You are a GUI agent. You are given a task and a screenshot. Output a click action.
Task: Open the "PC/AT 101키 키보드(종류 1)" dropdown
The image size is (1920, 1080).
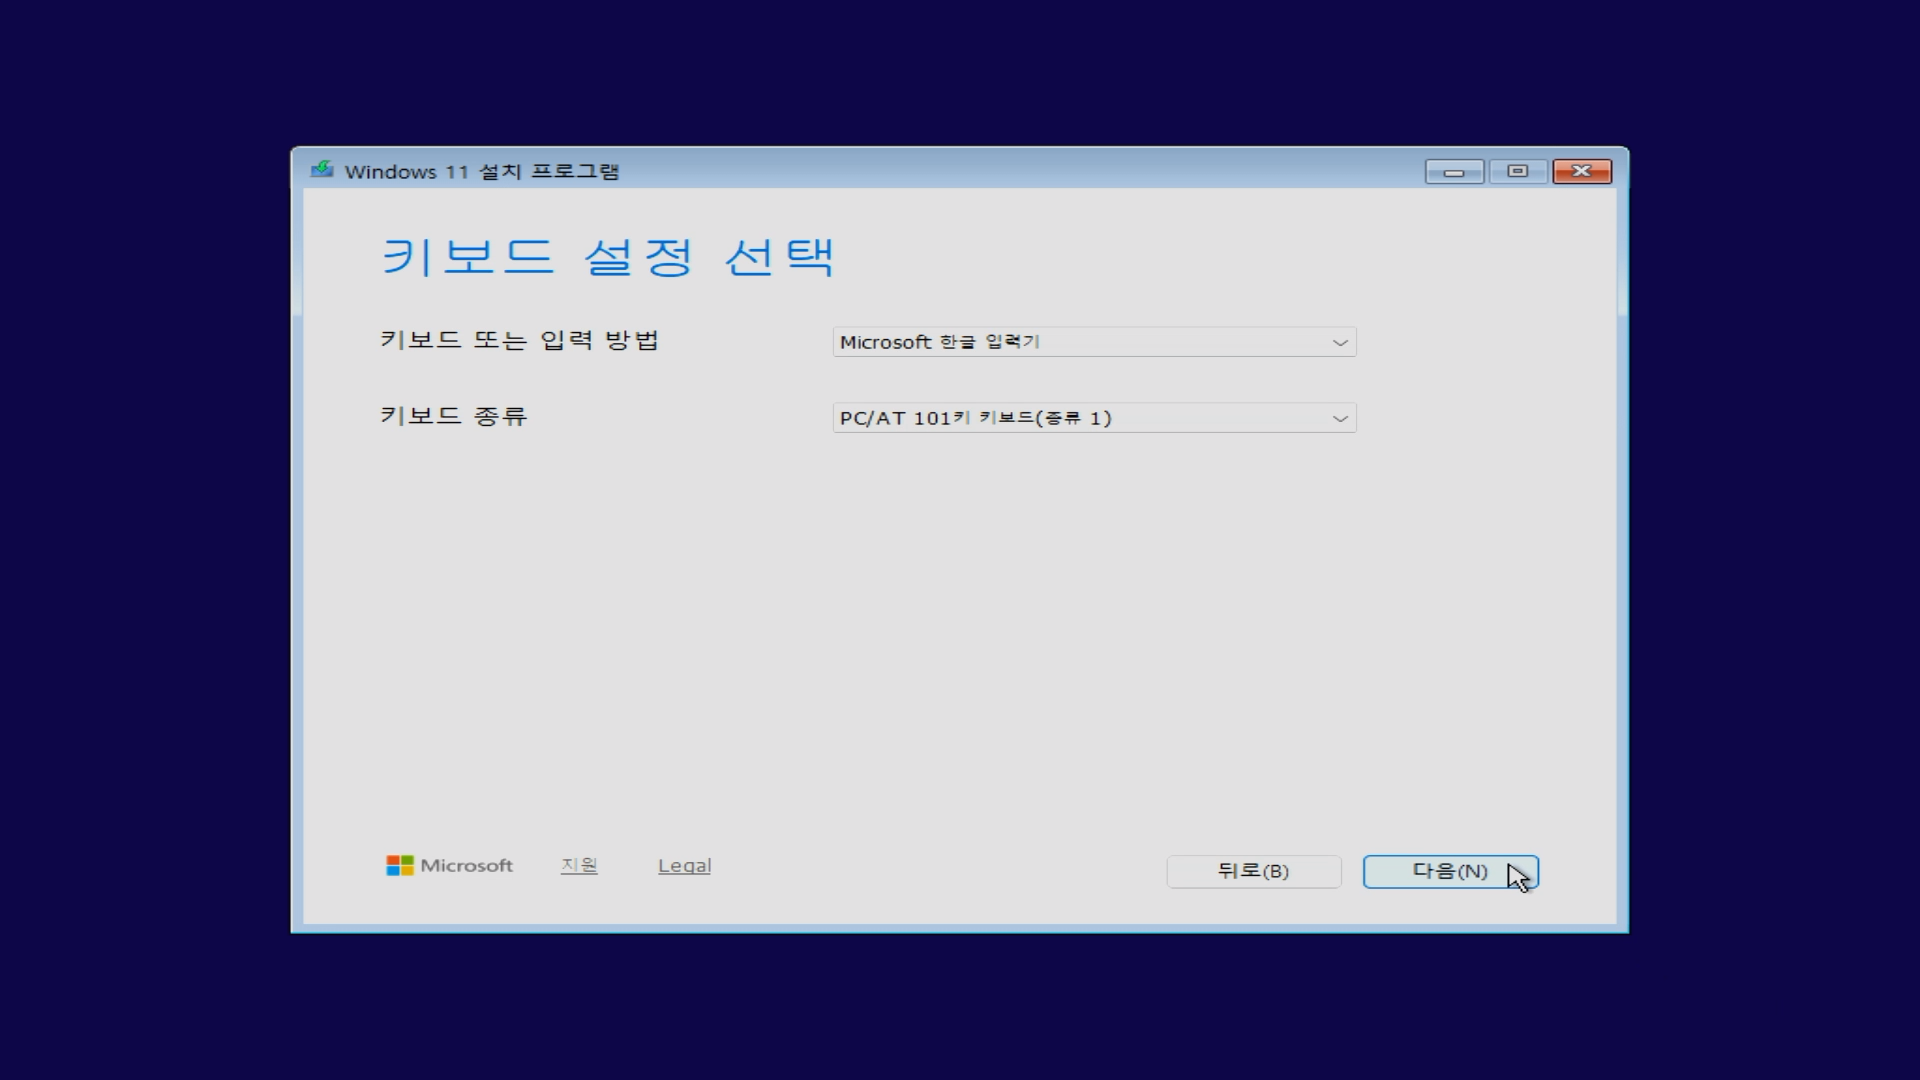coord(1093,417)
